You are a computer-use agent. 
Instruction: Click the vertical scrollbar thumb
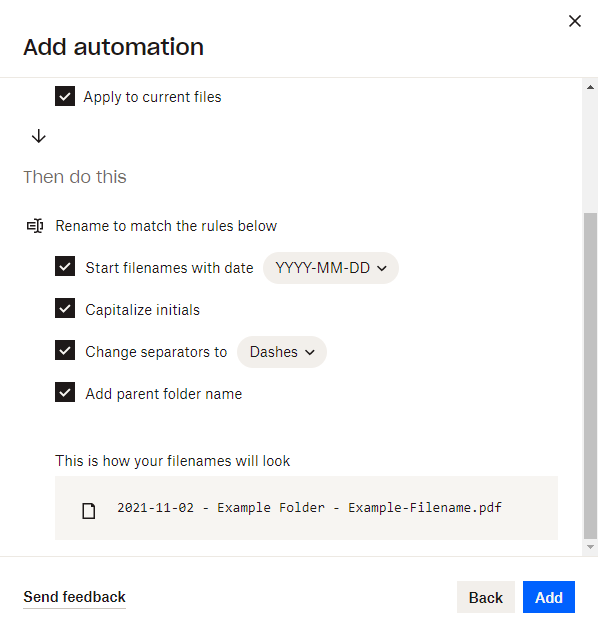pos(590,375)
